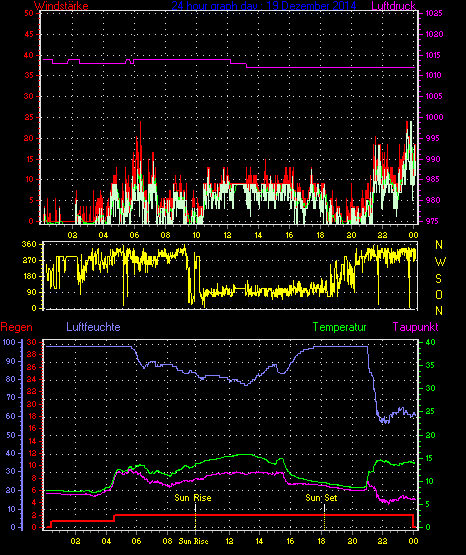Image resolution: width=466 pixels, height=555 pixels.
Task: Click the Luftdruck legend label
Action: pyautogui.click(x=393, y=6)
